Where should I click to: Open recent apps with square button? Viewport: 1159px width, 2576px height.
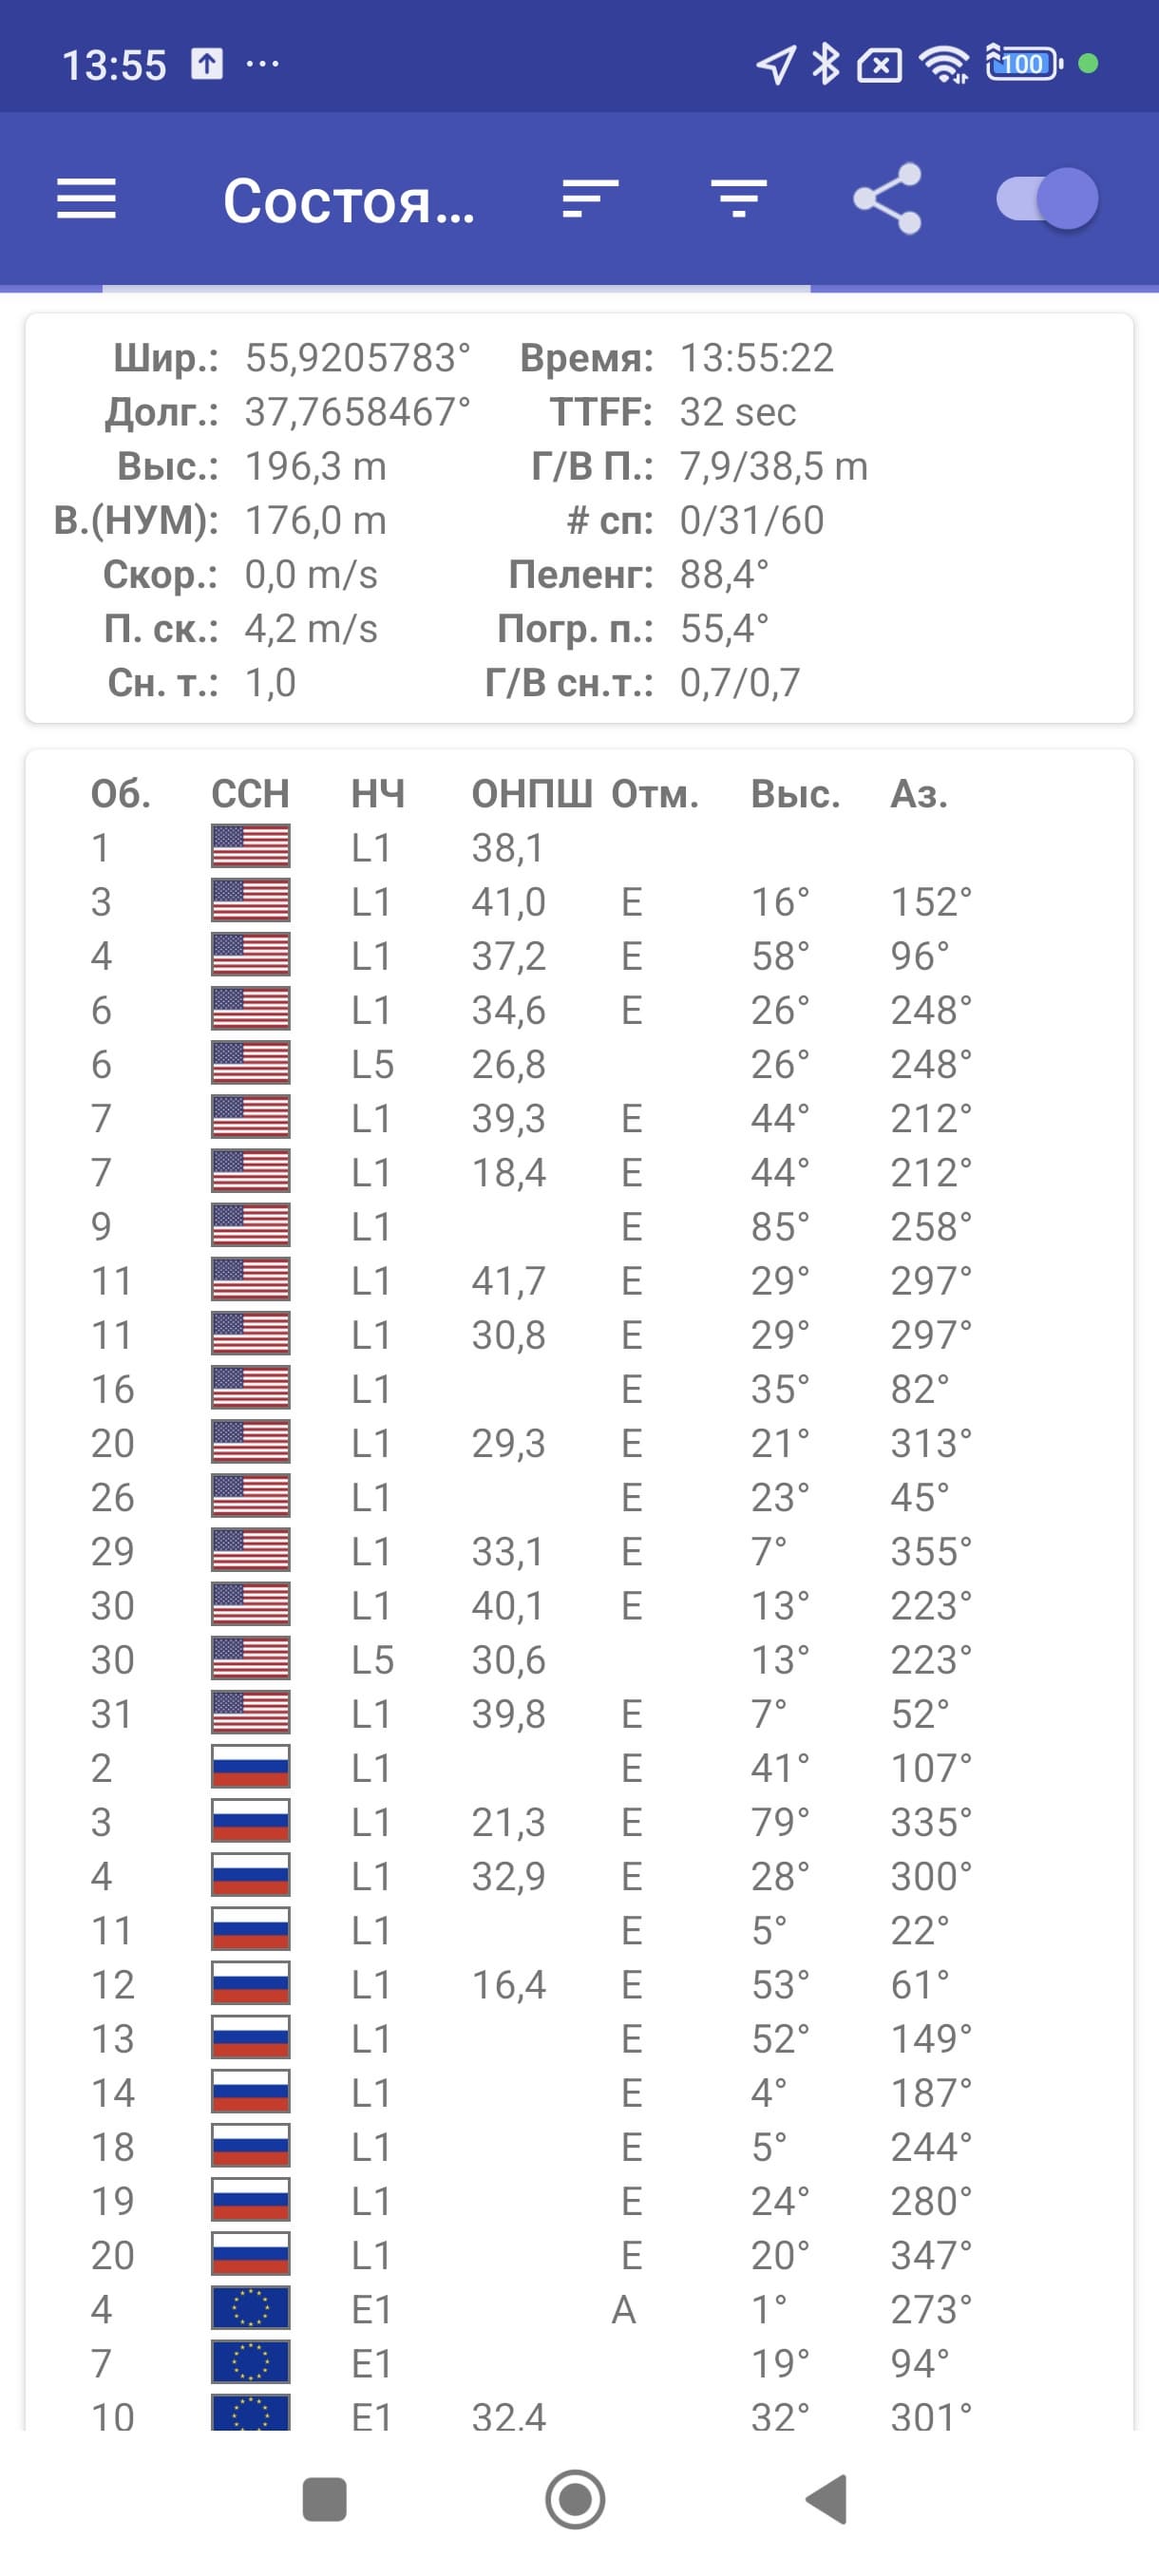pos(324,2499)
